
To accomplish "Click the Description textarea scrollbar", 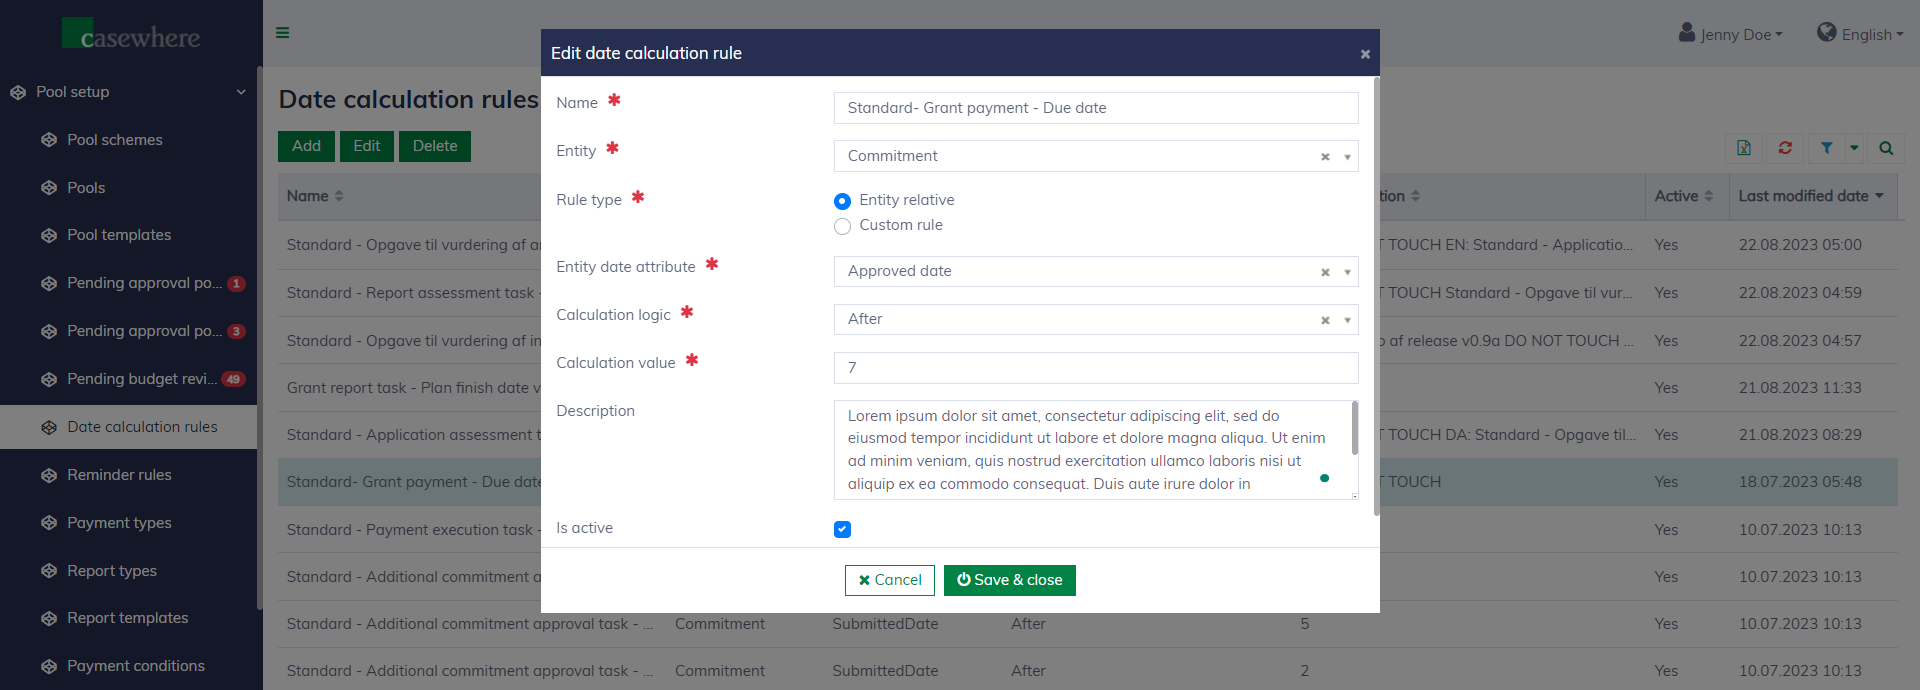I will [x=1355, y=428].
